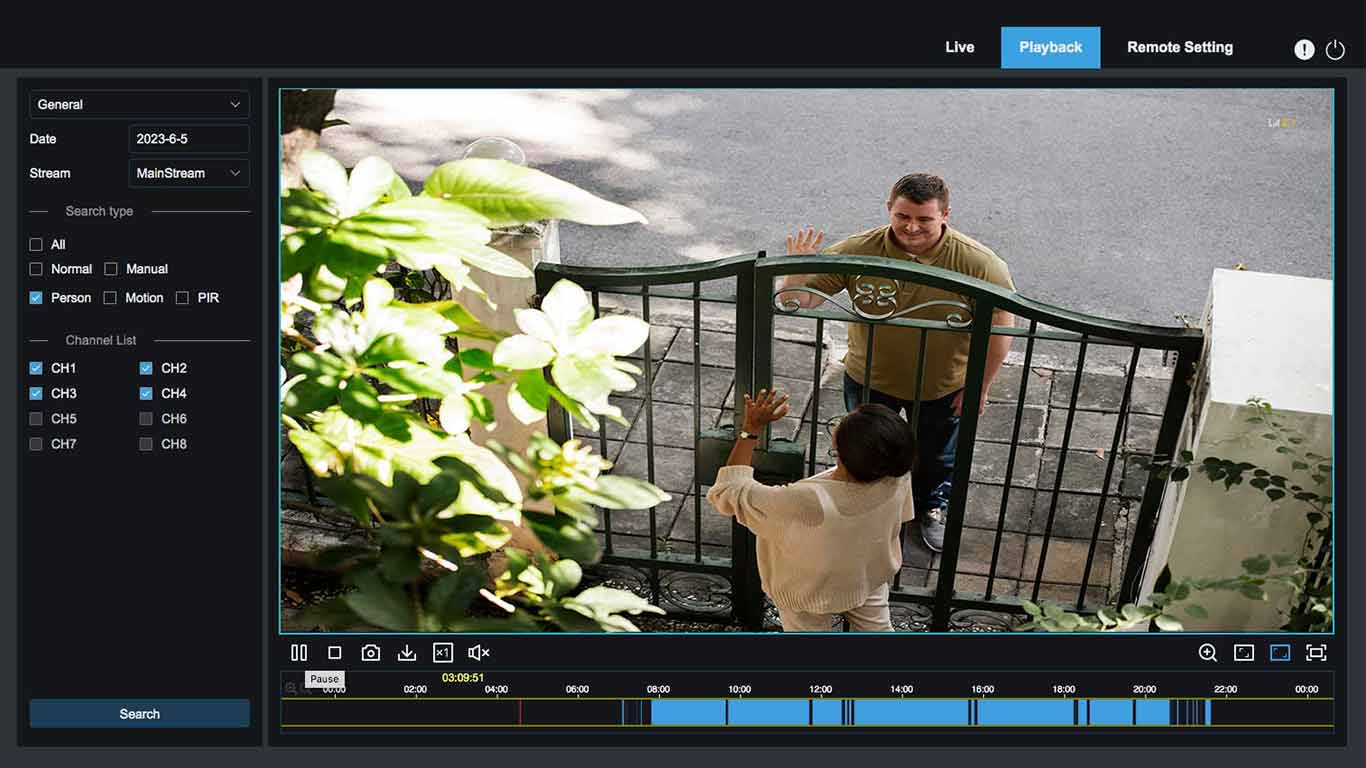Click the date field 2023-6-5

189,139
